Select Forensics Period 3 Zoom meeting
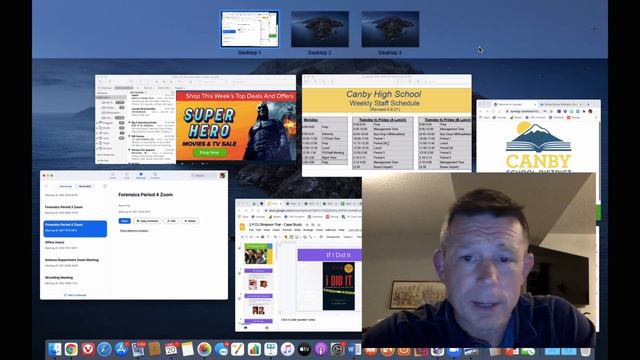Viewport: 640px width, 360px height. [x=75, y=209]
